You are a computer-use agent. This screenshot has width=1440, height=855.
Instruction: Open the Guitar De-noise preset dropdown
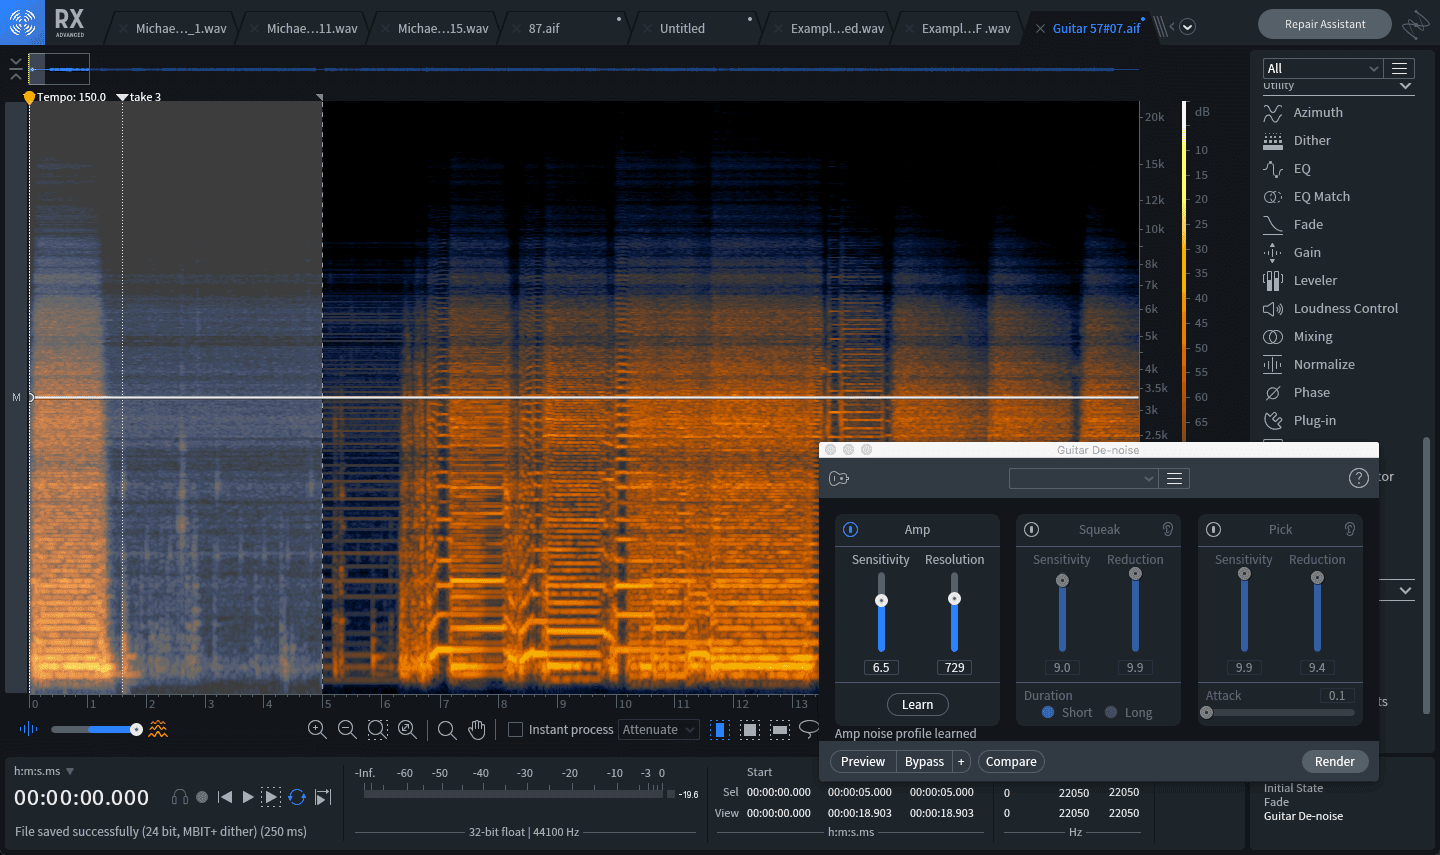pyautogui.click(x=1083, y=479)
